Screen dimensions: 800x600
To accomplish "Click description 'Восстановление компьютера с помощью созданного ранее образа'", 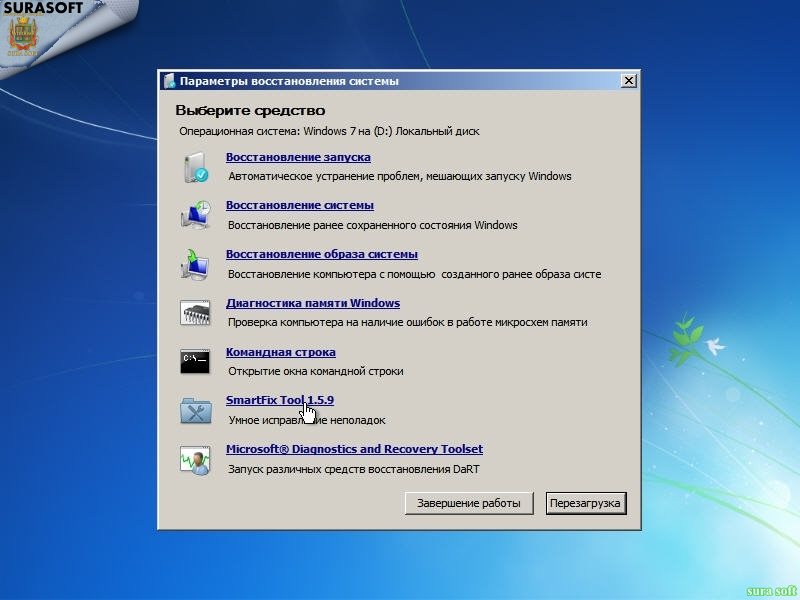I will click(415, 274).
